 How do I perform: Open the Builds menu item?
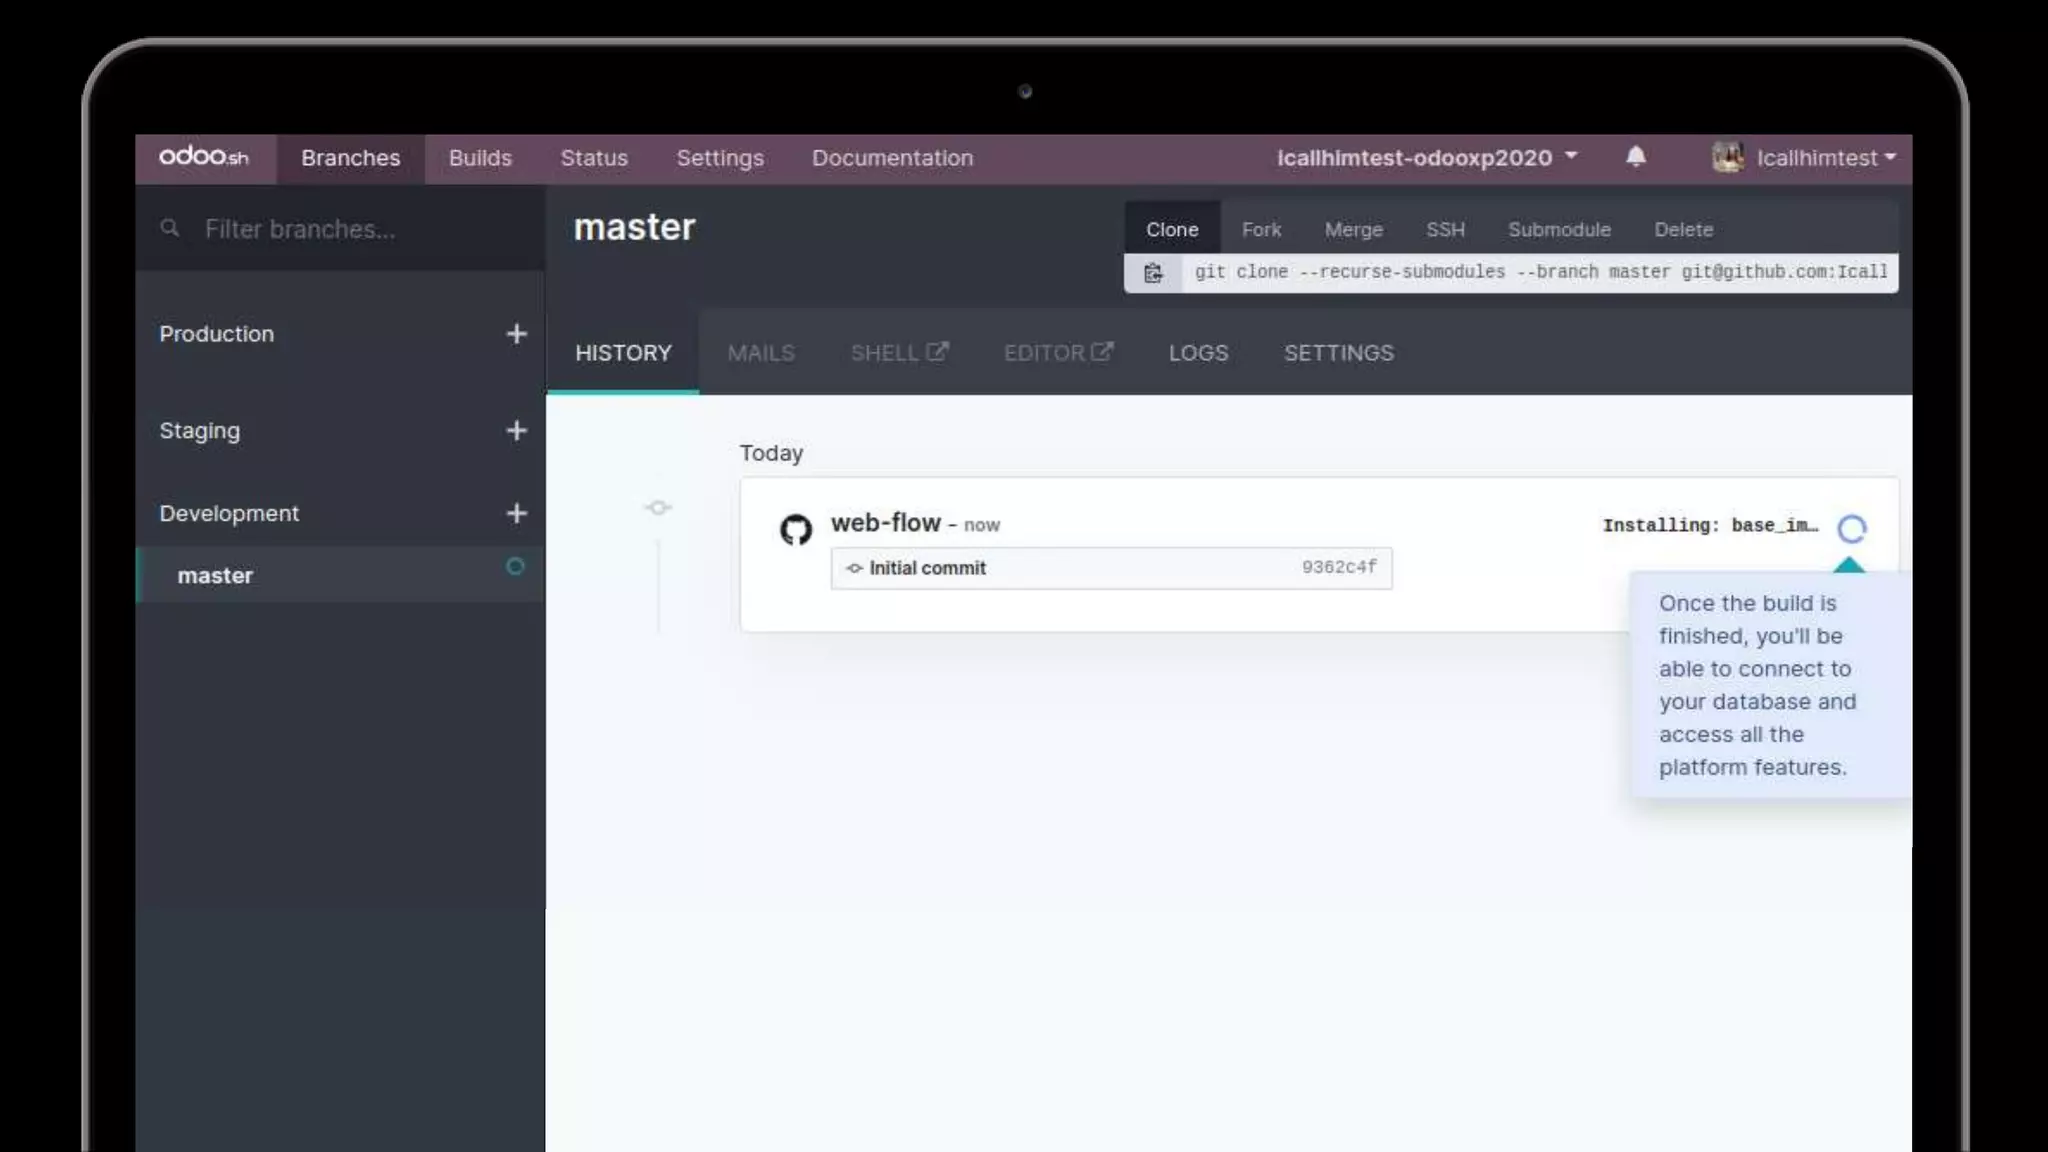480,158
